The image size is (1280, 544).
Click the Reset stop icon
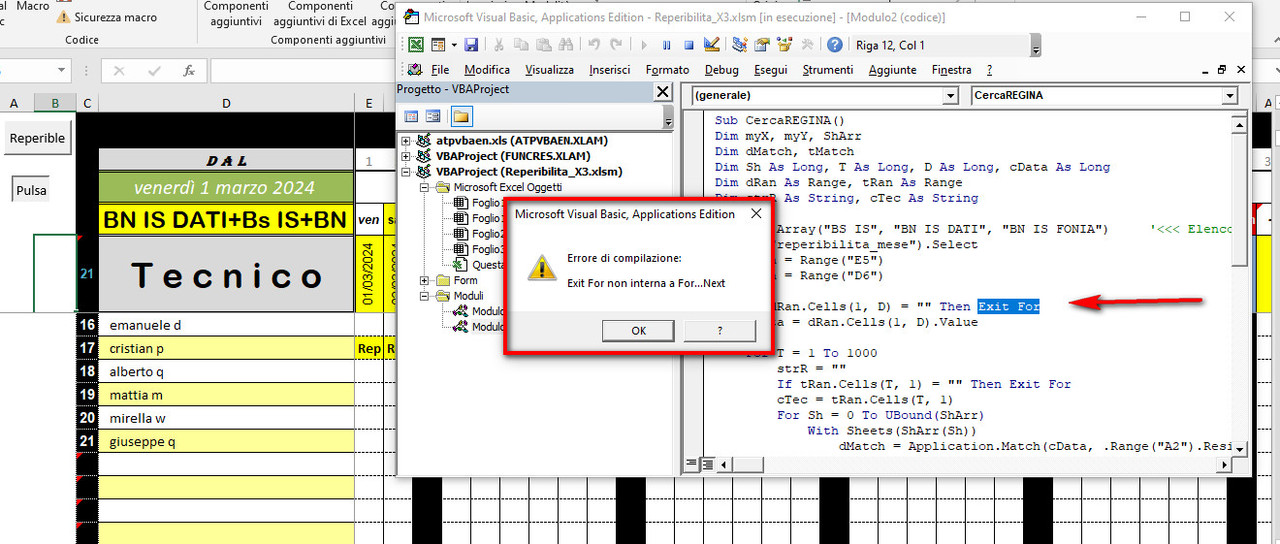(689, 45)
